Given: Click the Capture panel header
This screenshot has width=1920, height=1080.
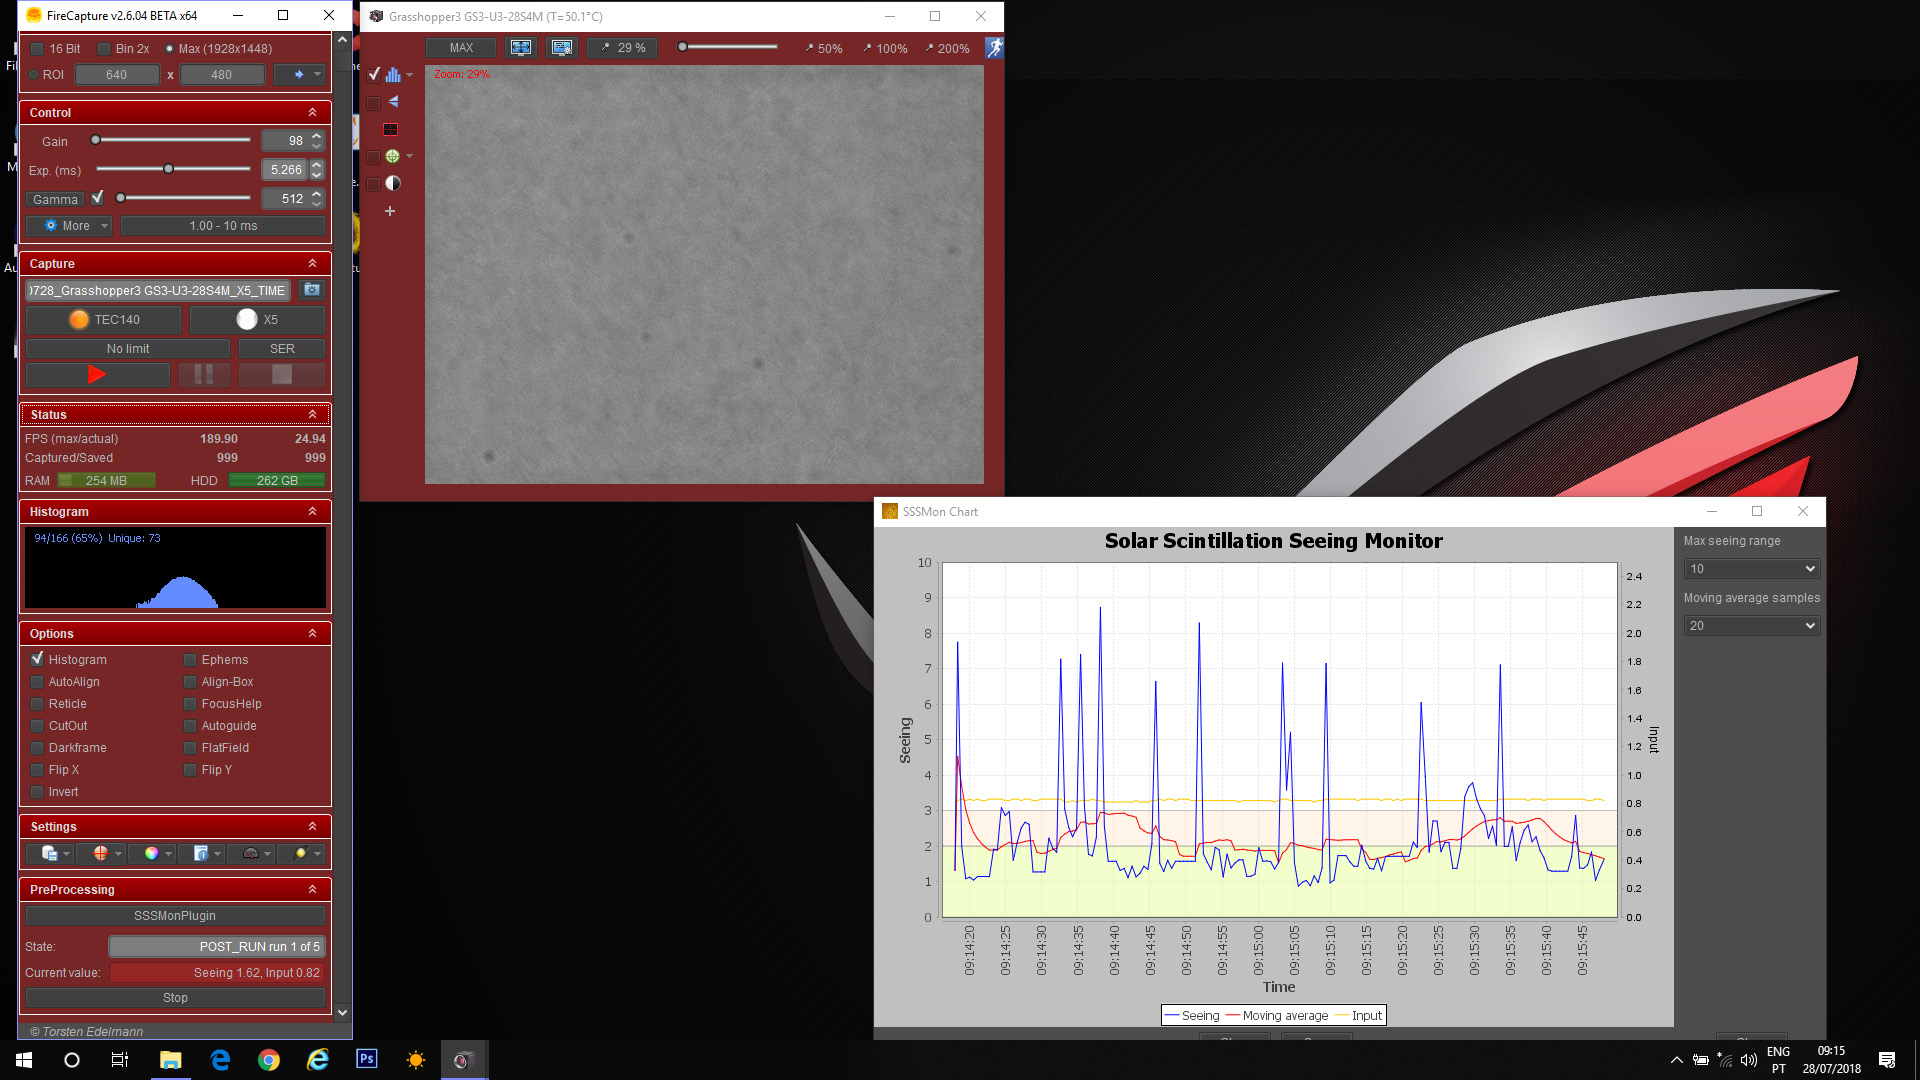Looking at the screenshot, I should click(175, 264).
